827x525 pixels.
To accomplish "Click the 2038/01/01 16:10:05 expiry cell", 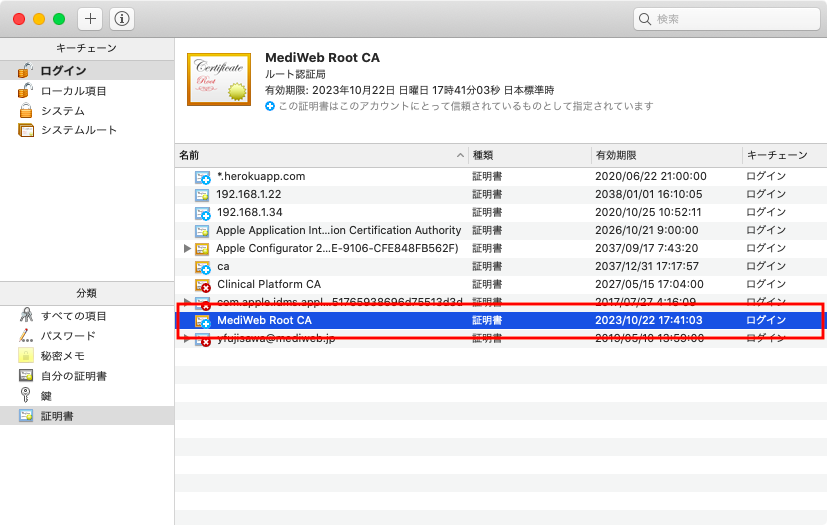I will coord(649,194).
